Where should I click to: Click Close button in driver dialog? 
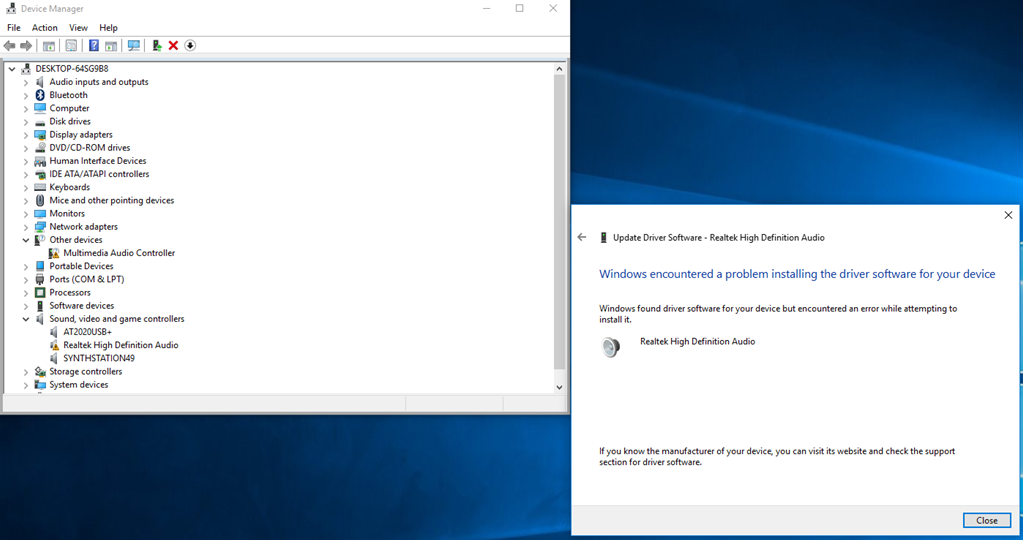click(x=987, y=520)
